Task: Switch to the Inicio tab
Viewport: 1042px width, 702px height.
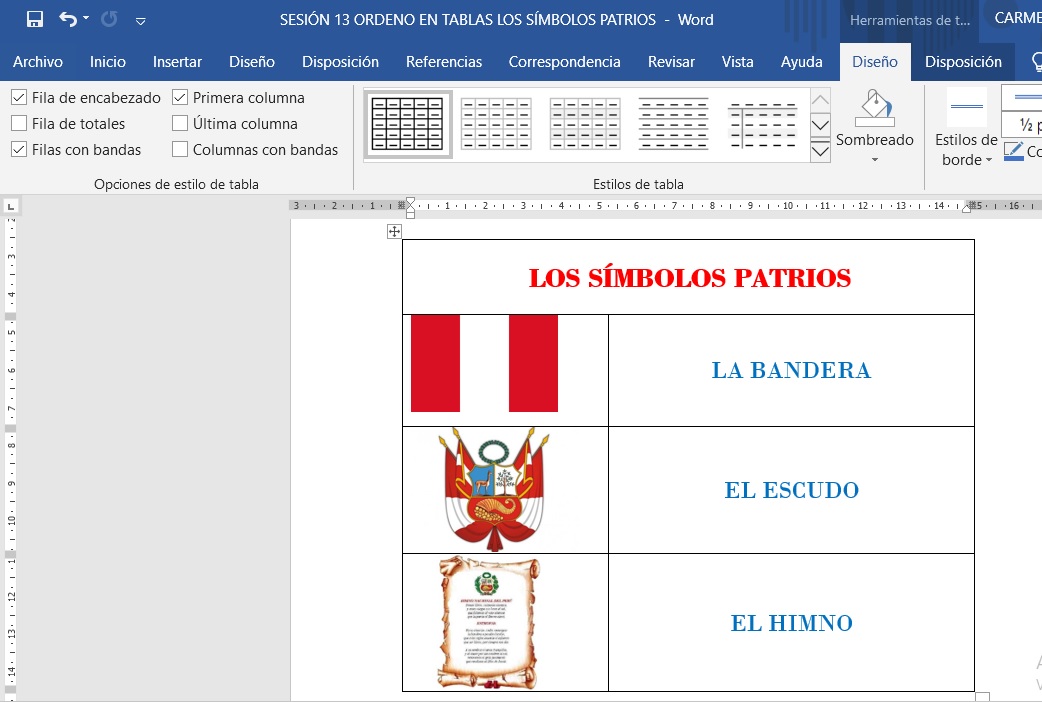Action: click(108, 62)
